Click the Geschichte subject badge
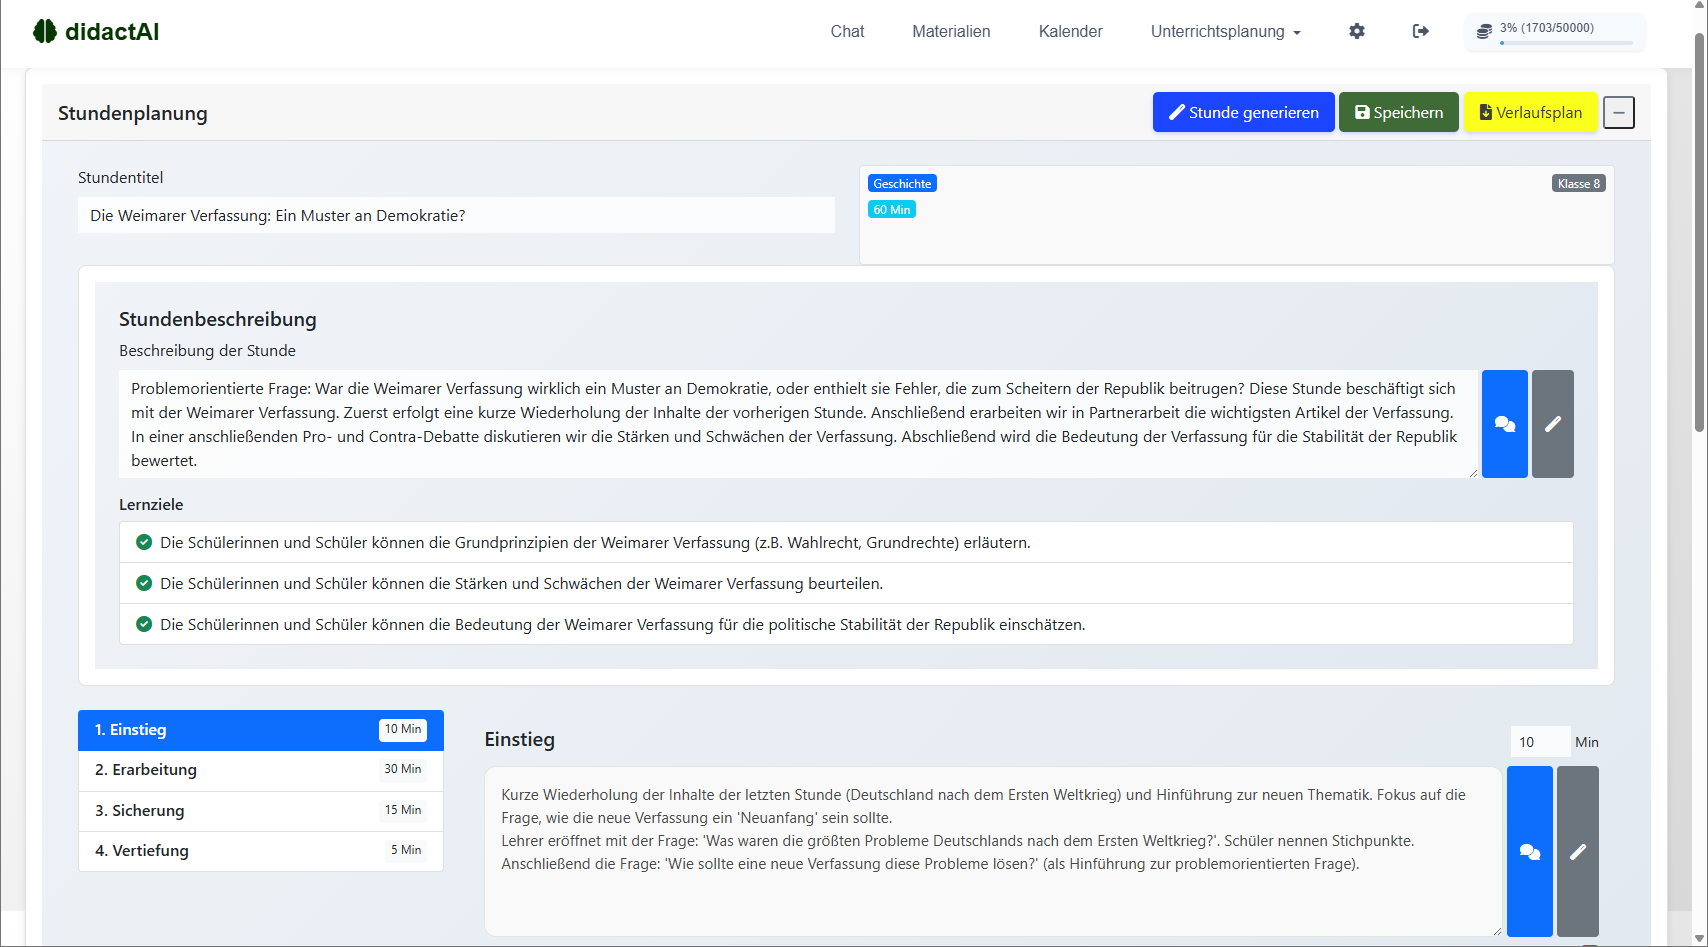The width and height of the screenshot is (1708, 947). click(x=902, y=184)
